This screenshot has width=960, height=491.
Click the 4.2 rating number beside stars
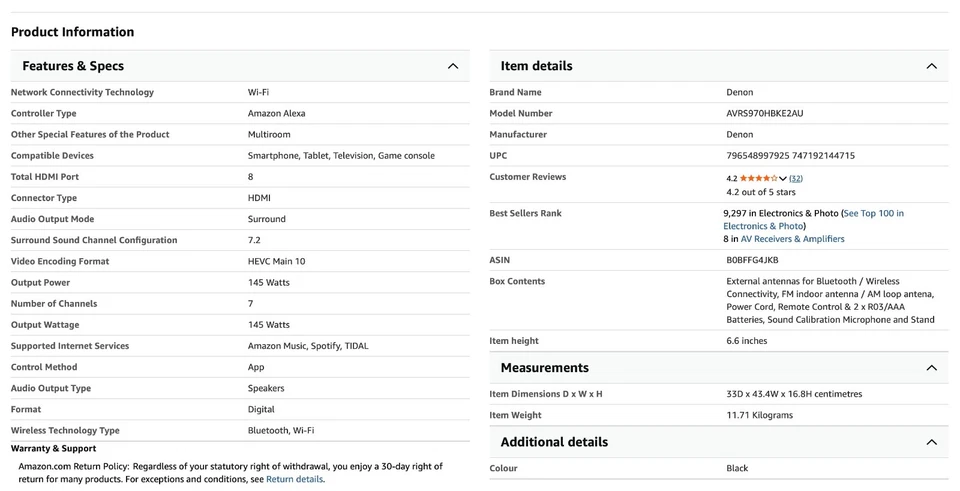pyautogui.click(x=732, y=178)
